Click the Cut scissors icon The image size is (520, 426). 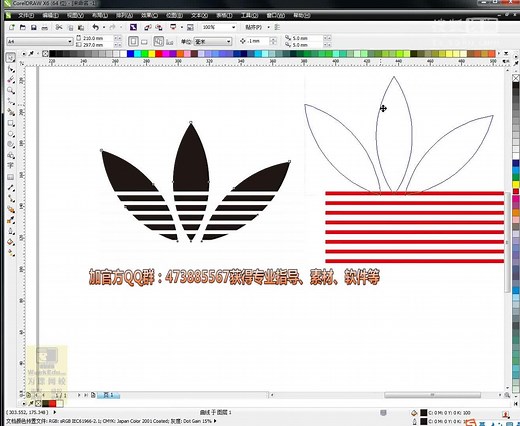pos(59,27)
